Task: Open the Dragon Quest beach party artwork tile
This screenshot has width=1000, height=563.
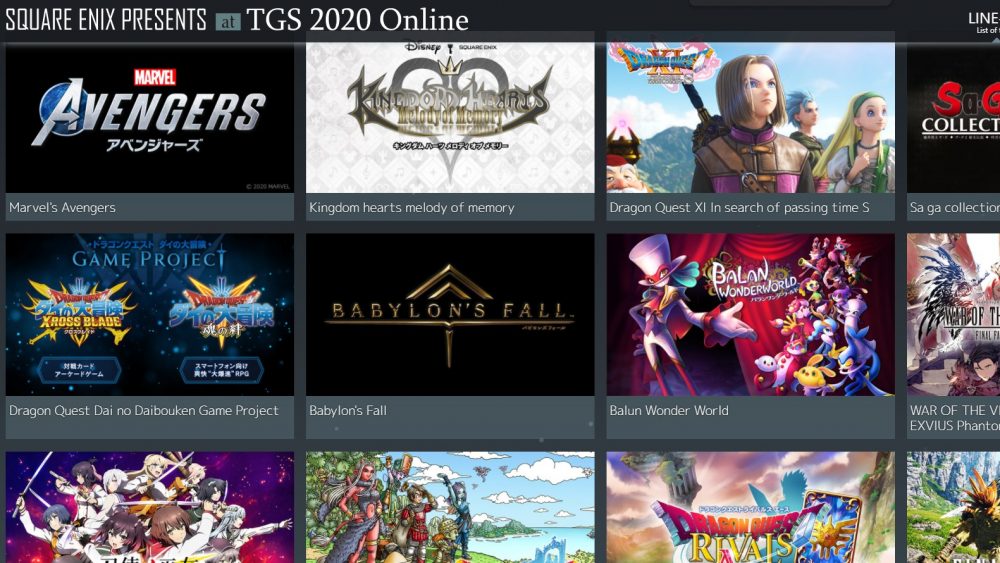Action: pyautogui.click(x=450, y=508)
